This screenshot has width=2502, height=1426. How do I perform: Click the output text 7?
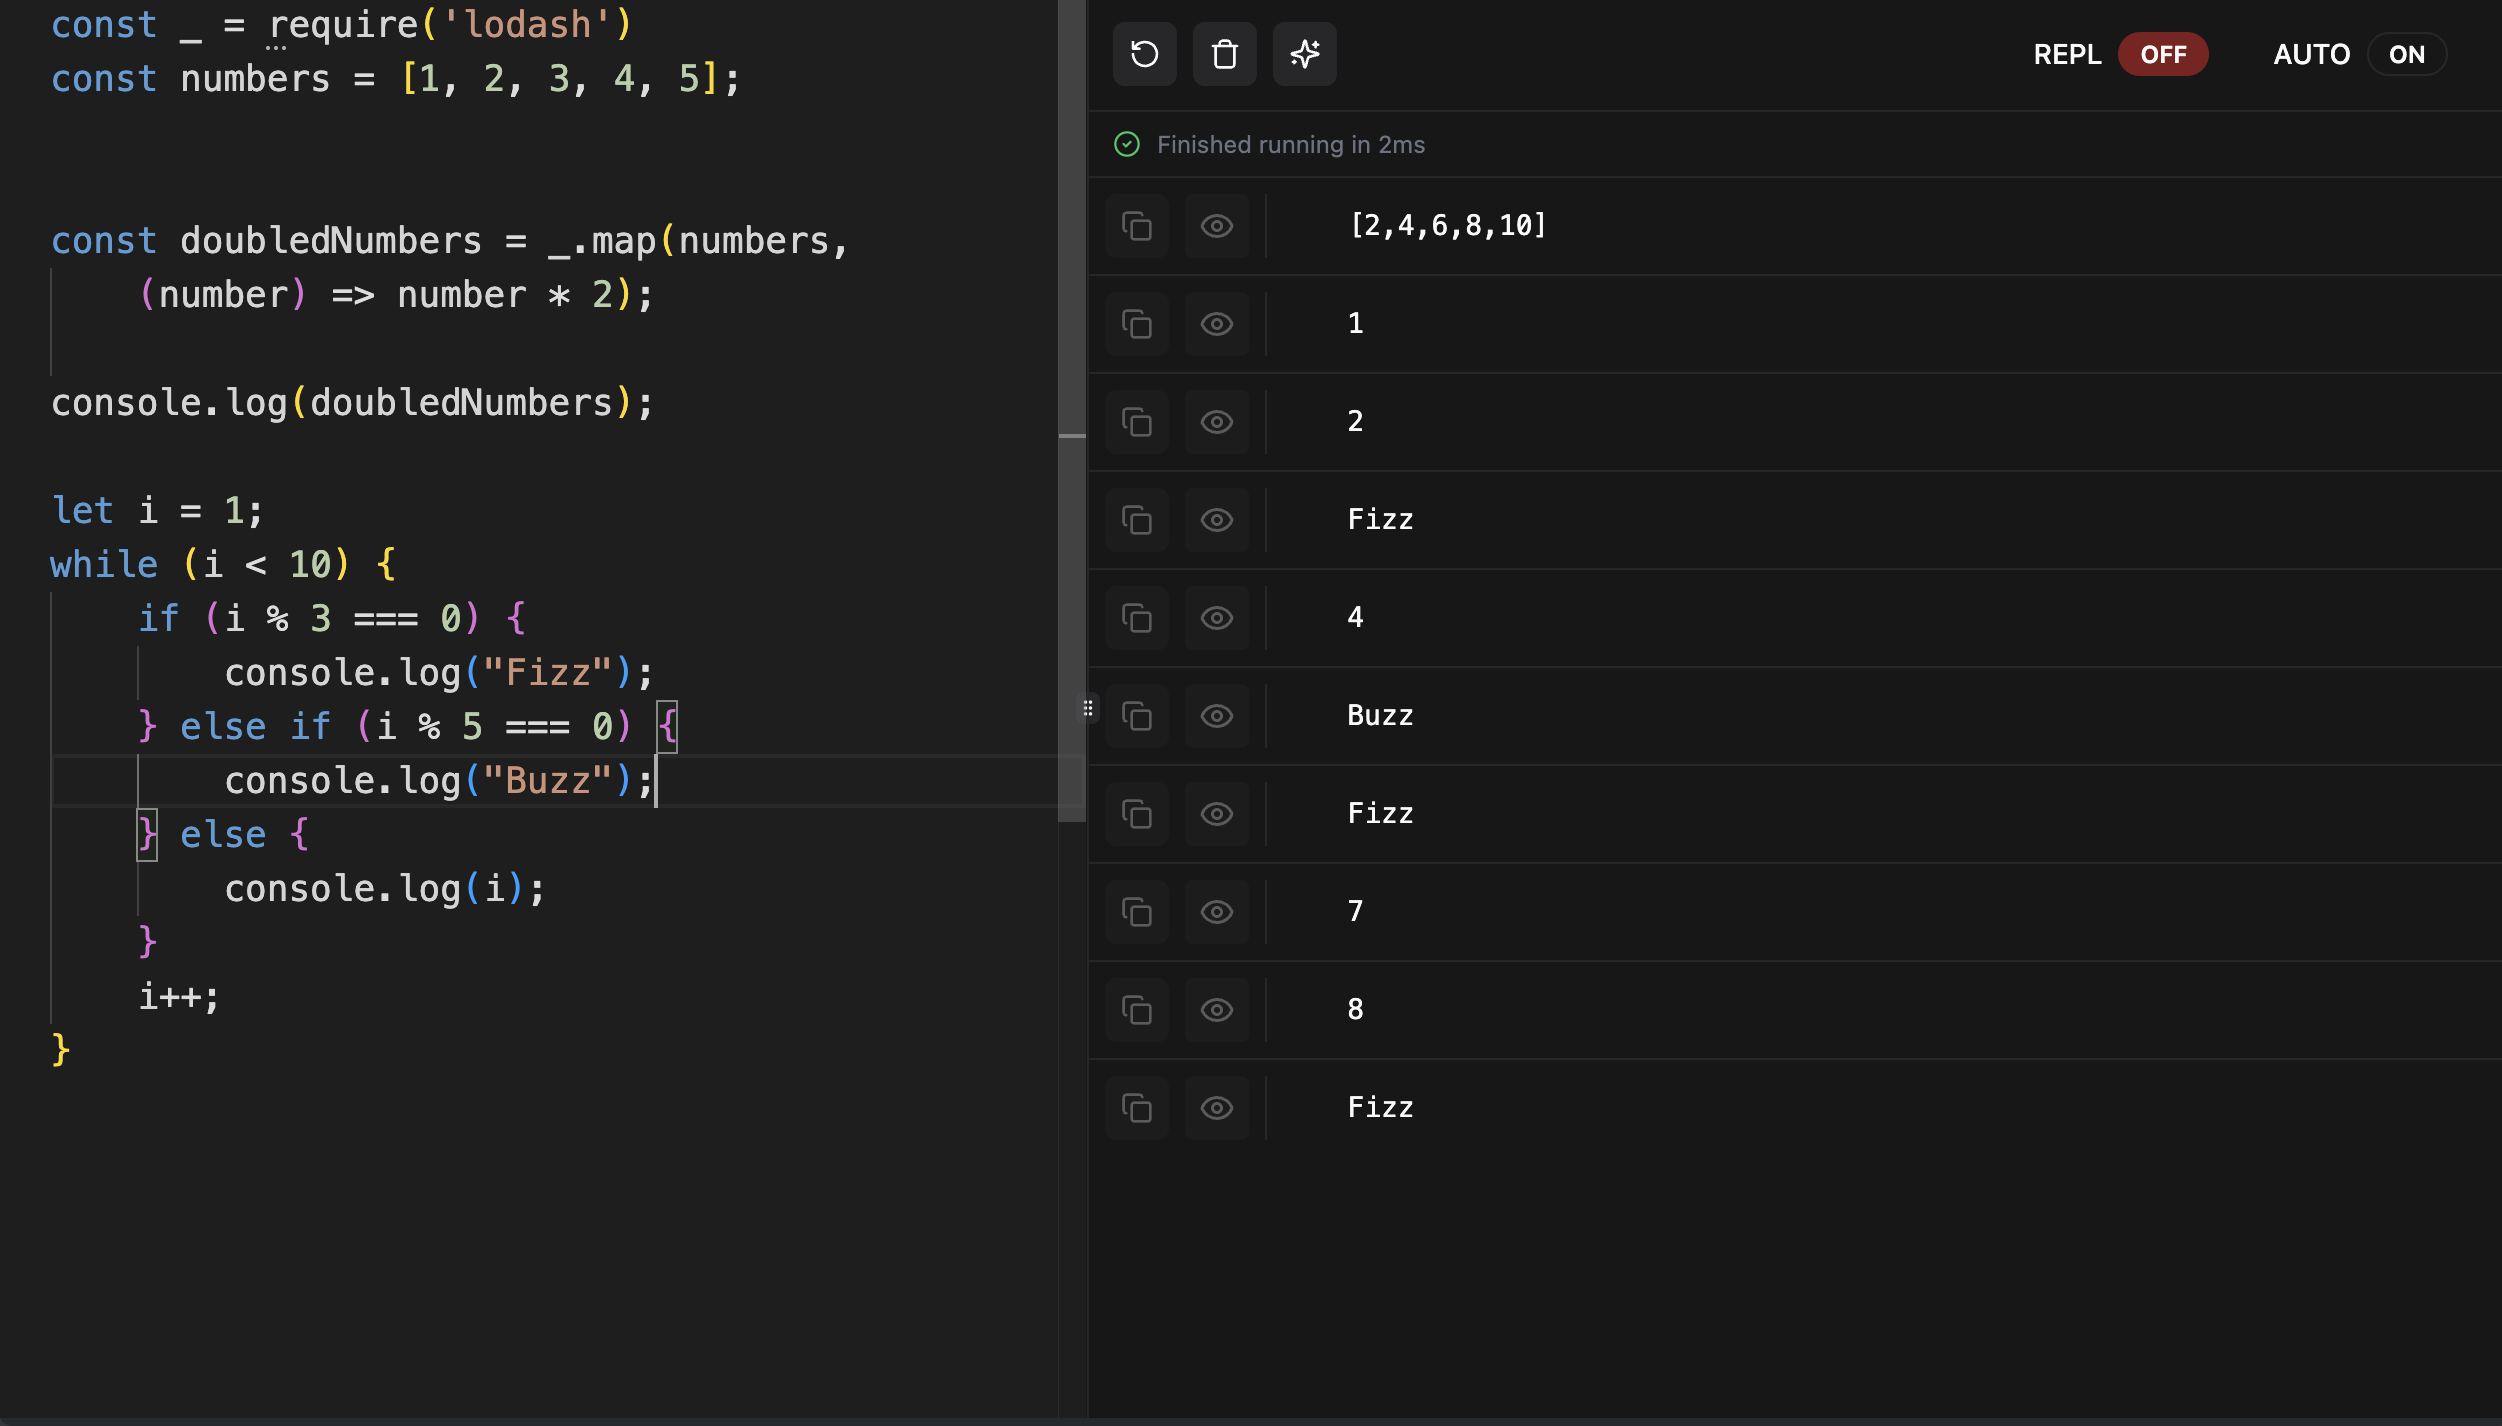[1355, 912]
